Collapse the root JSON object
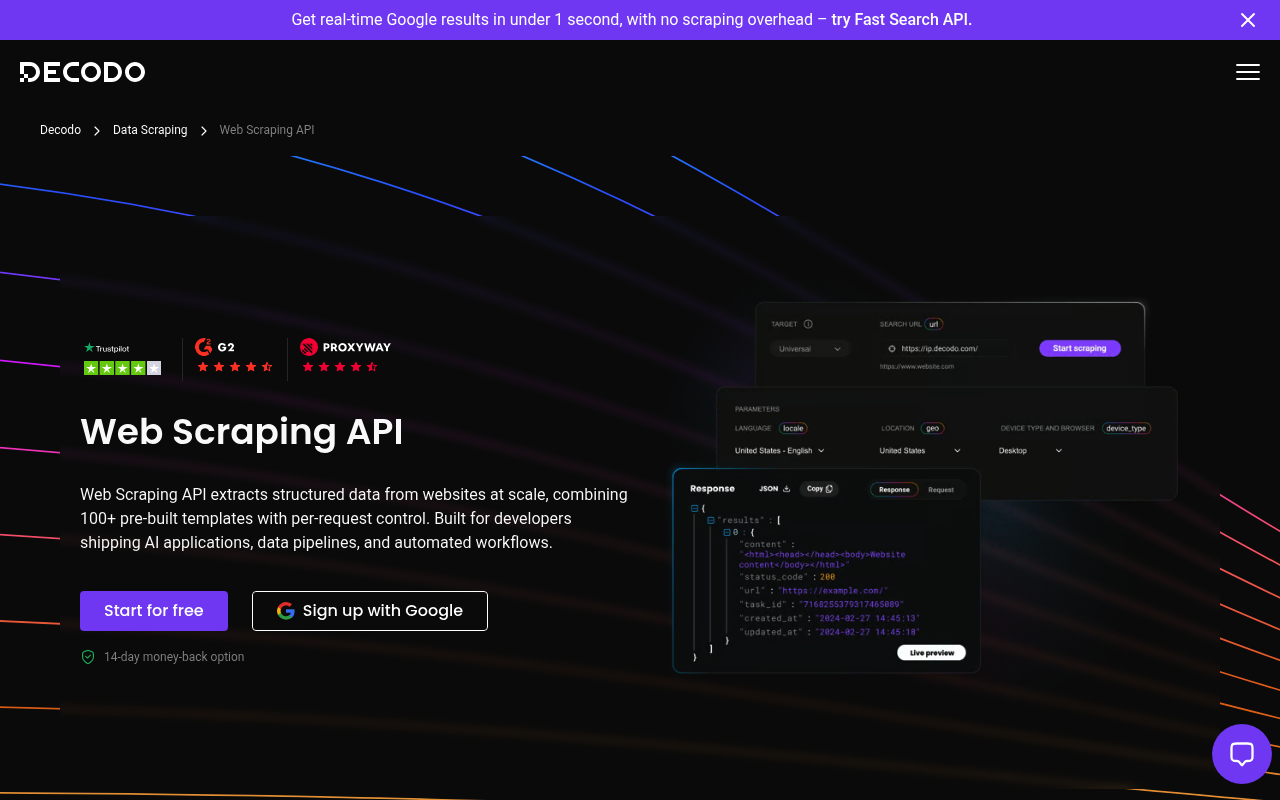This screenshot has height=800, width=1280. [694, 509]
